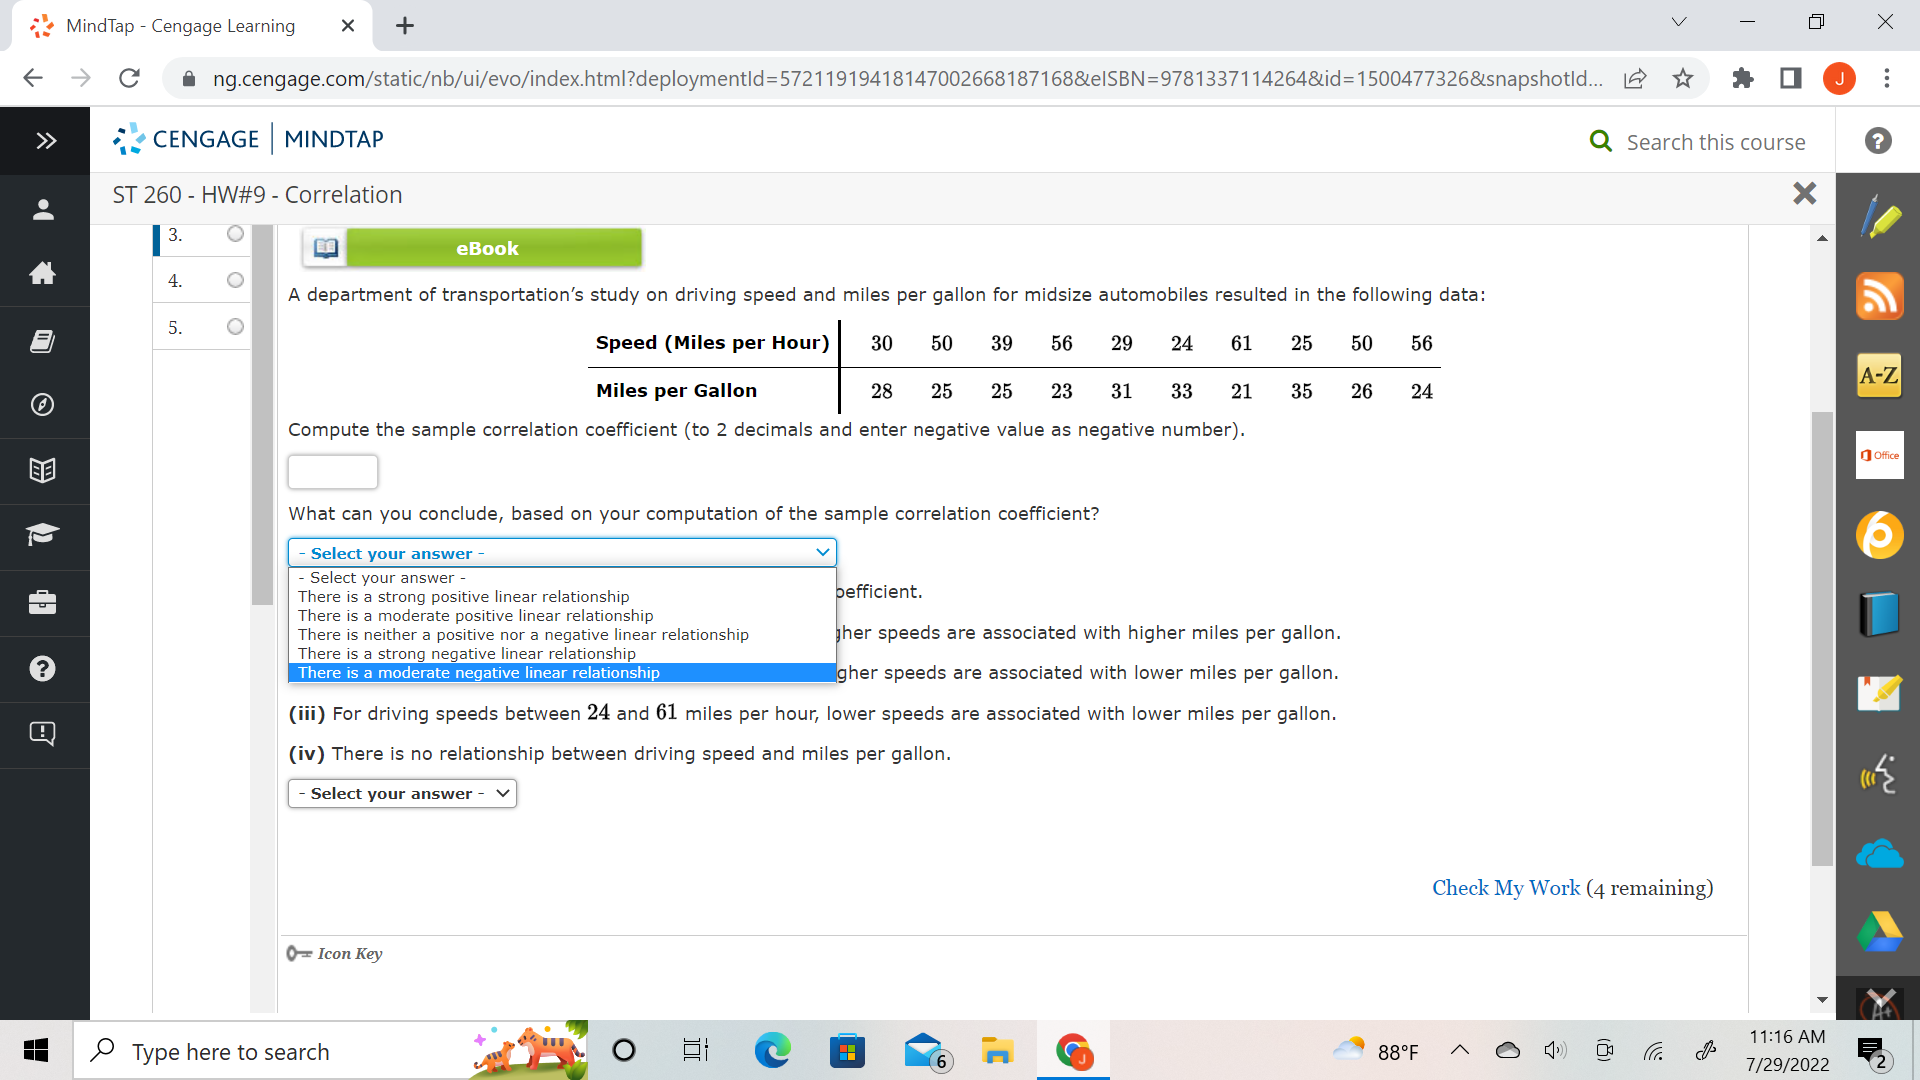Select the progress radio button for question 3

(235, 234)
